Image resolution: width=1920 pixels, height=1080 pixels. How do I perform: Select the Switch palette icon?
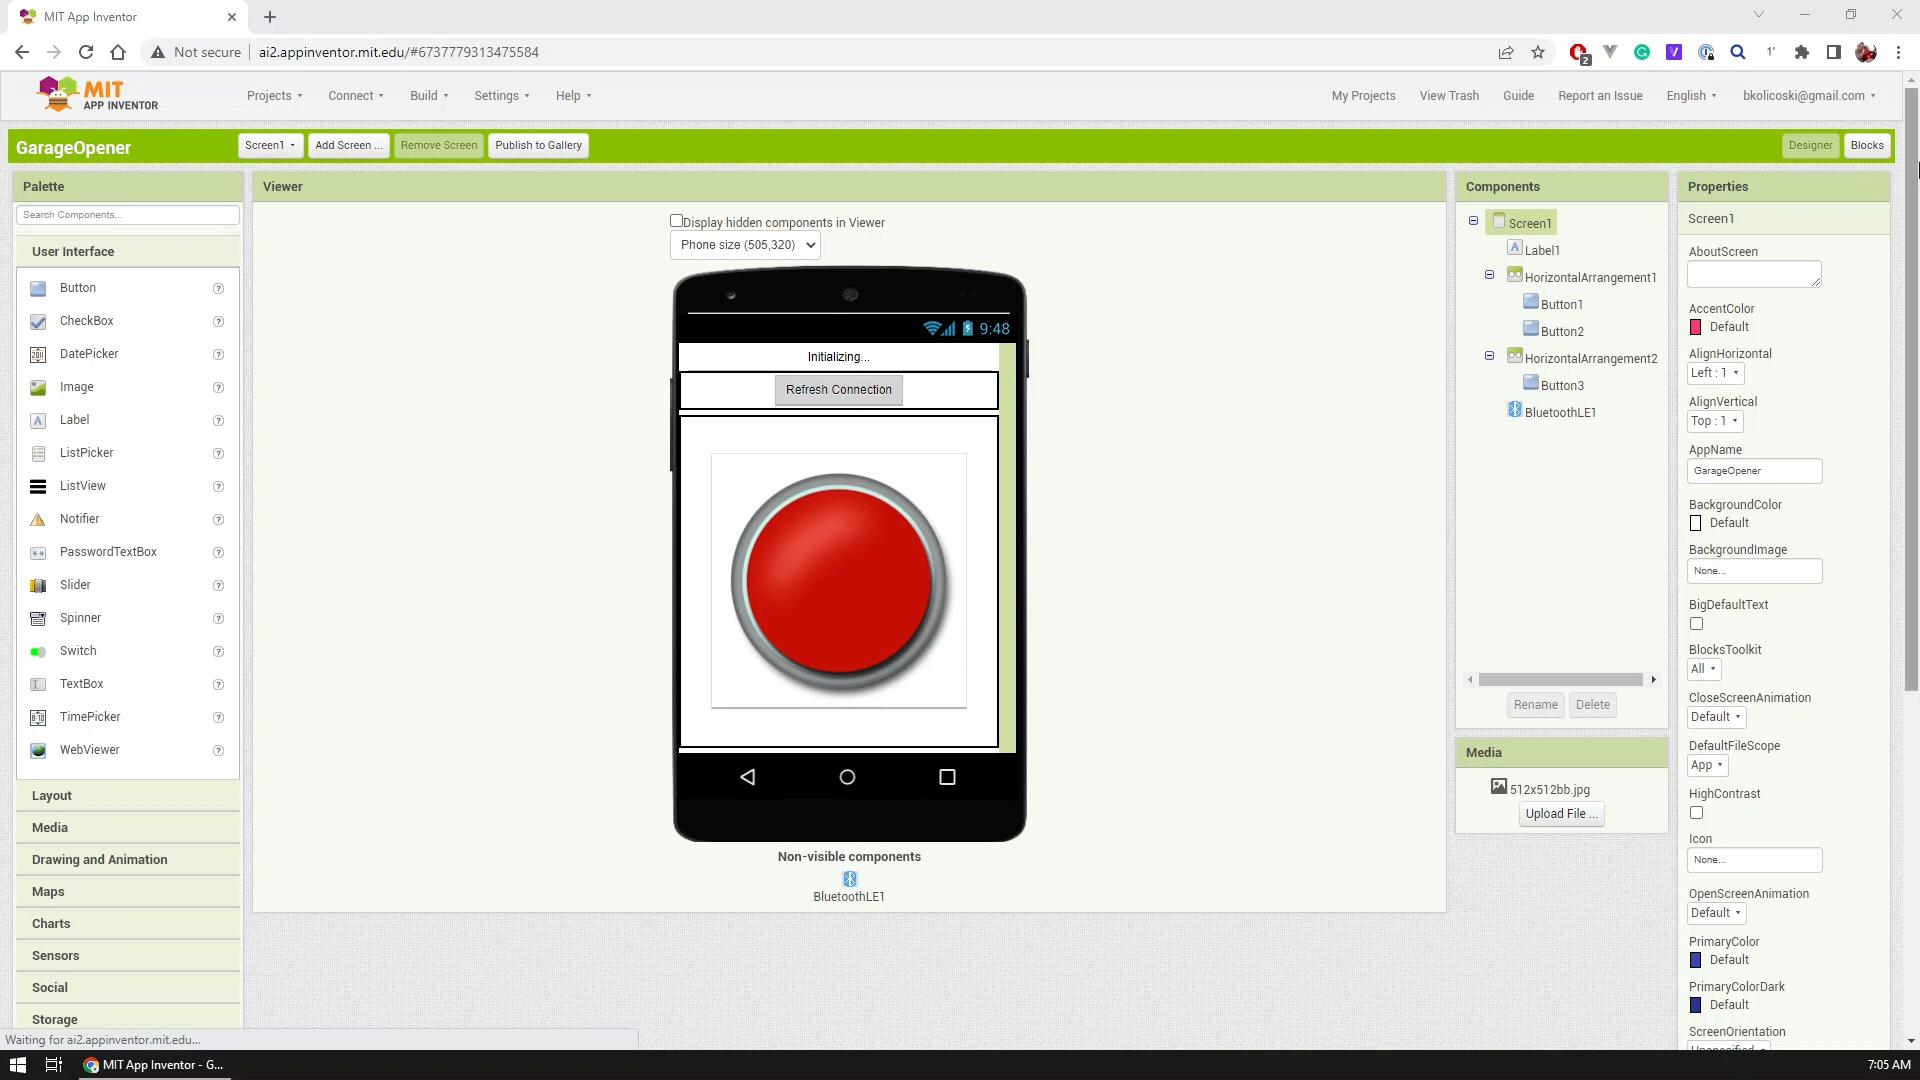38,652
